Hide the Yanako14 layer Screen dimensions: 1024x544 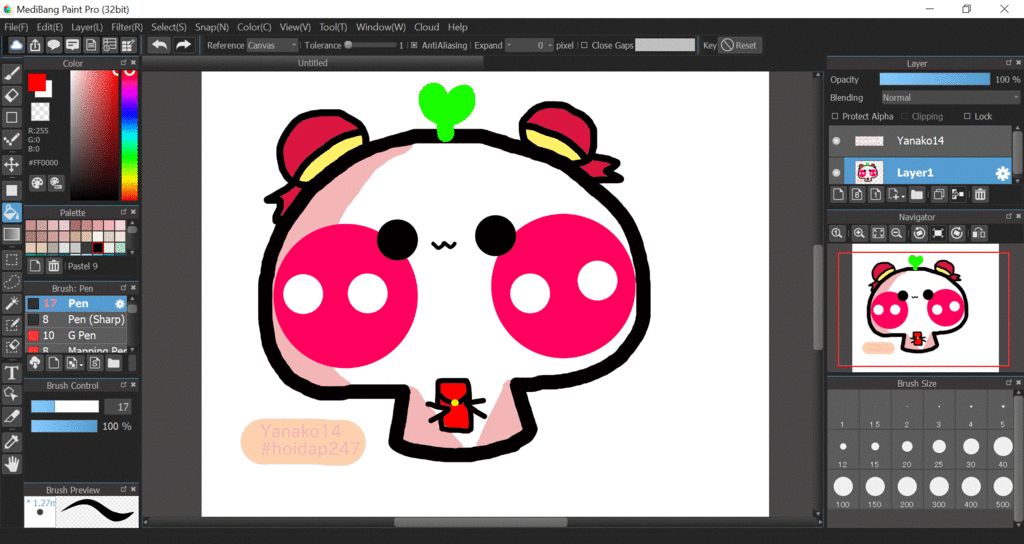click(837, 140)
